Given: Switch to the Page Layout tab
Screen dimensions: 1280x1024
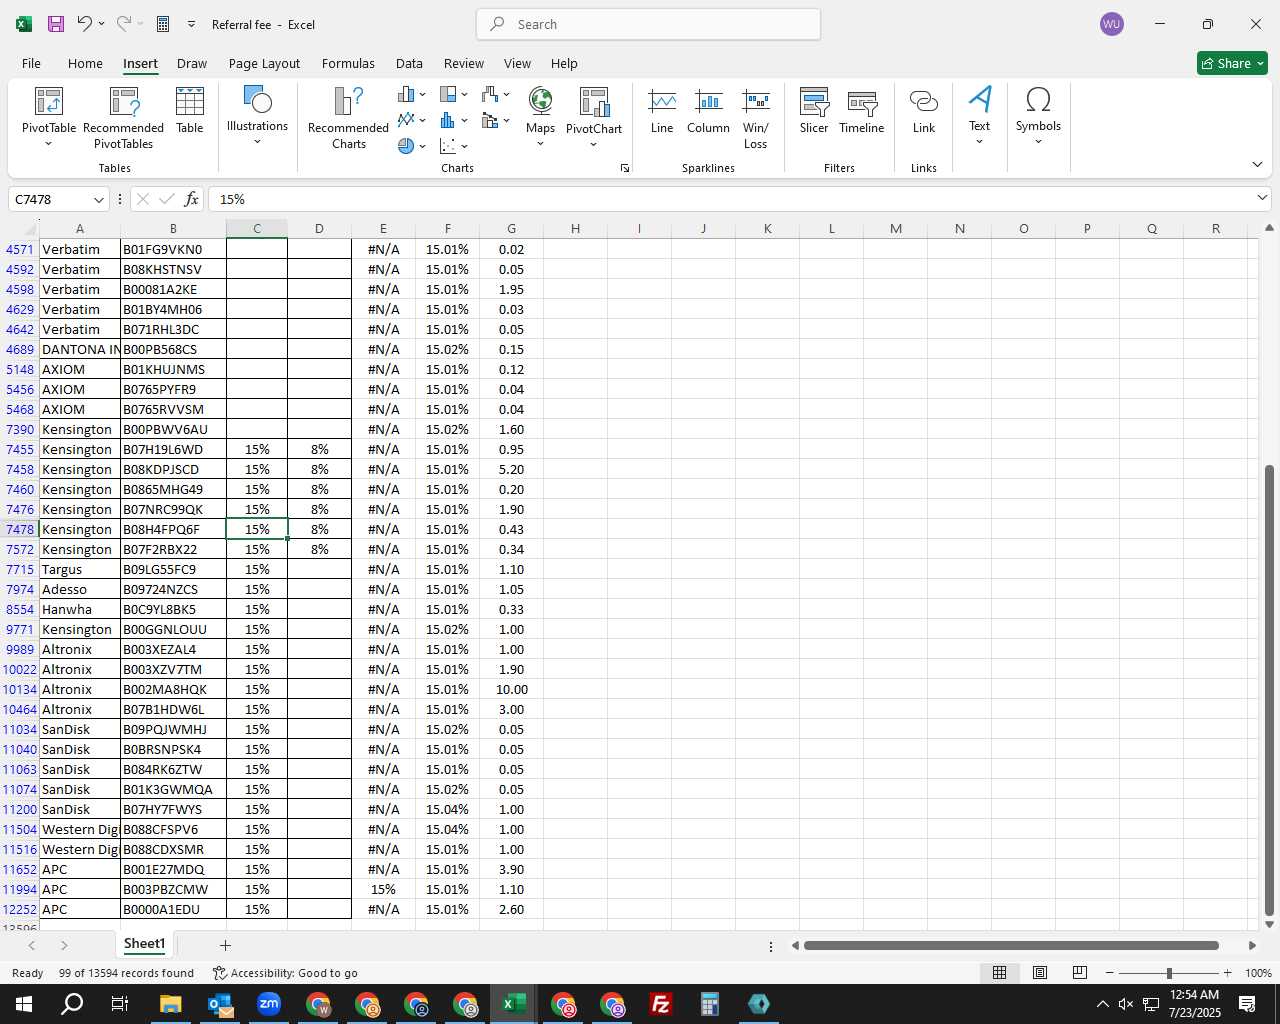Looking at the screenshot, I should coord(264,63).
